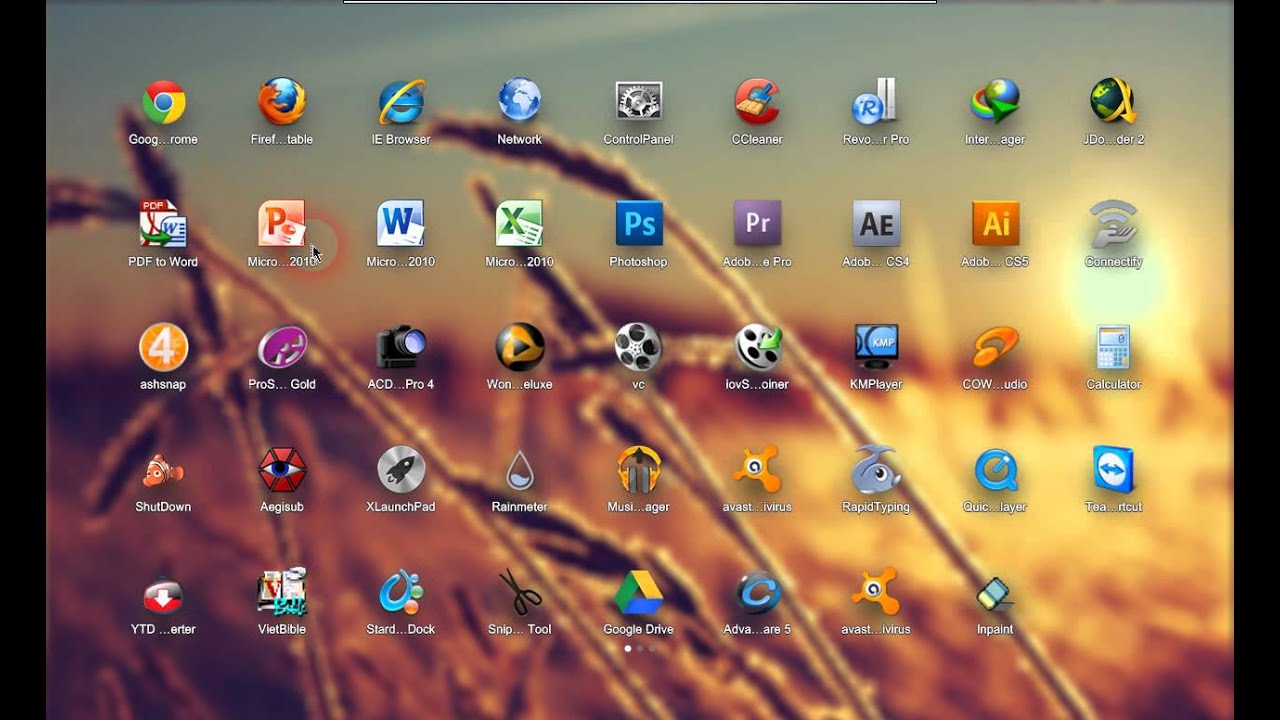Launch the ProShow Gold icon

click(x=282, y=347)
